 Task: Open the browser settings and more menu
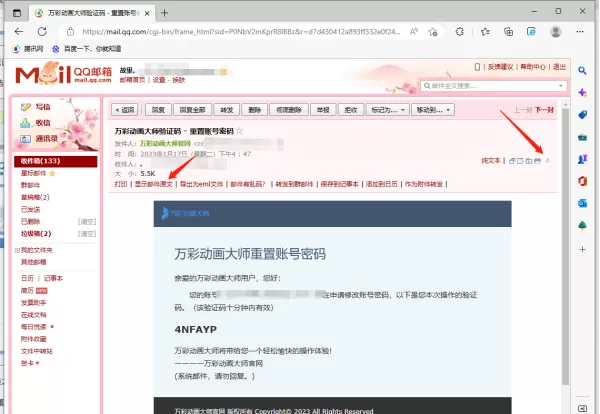click(x=580, y=32)
